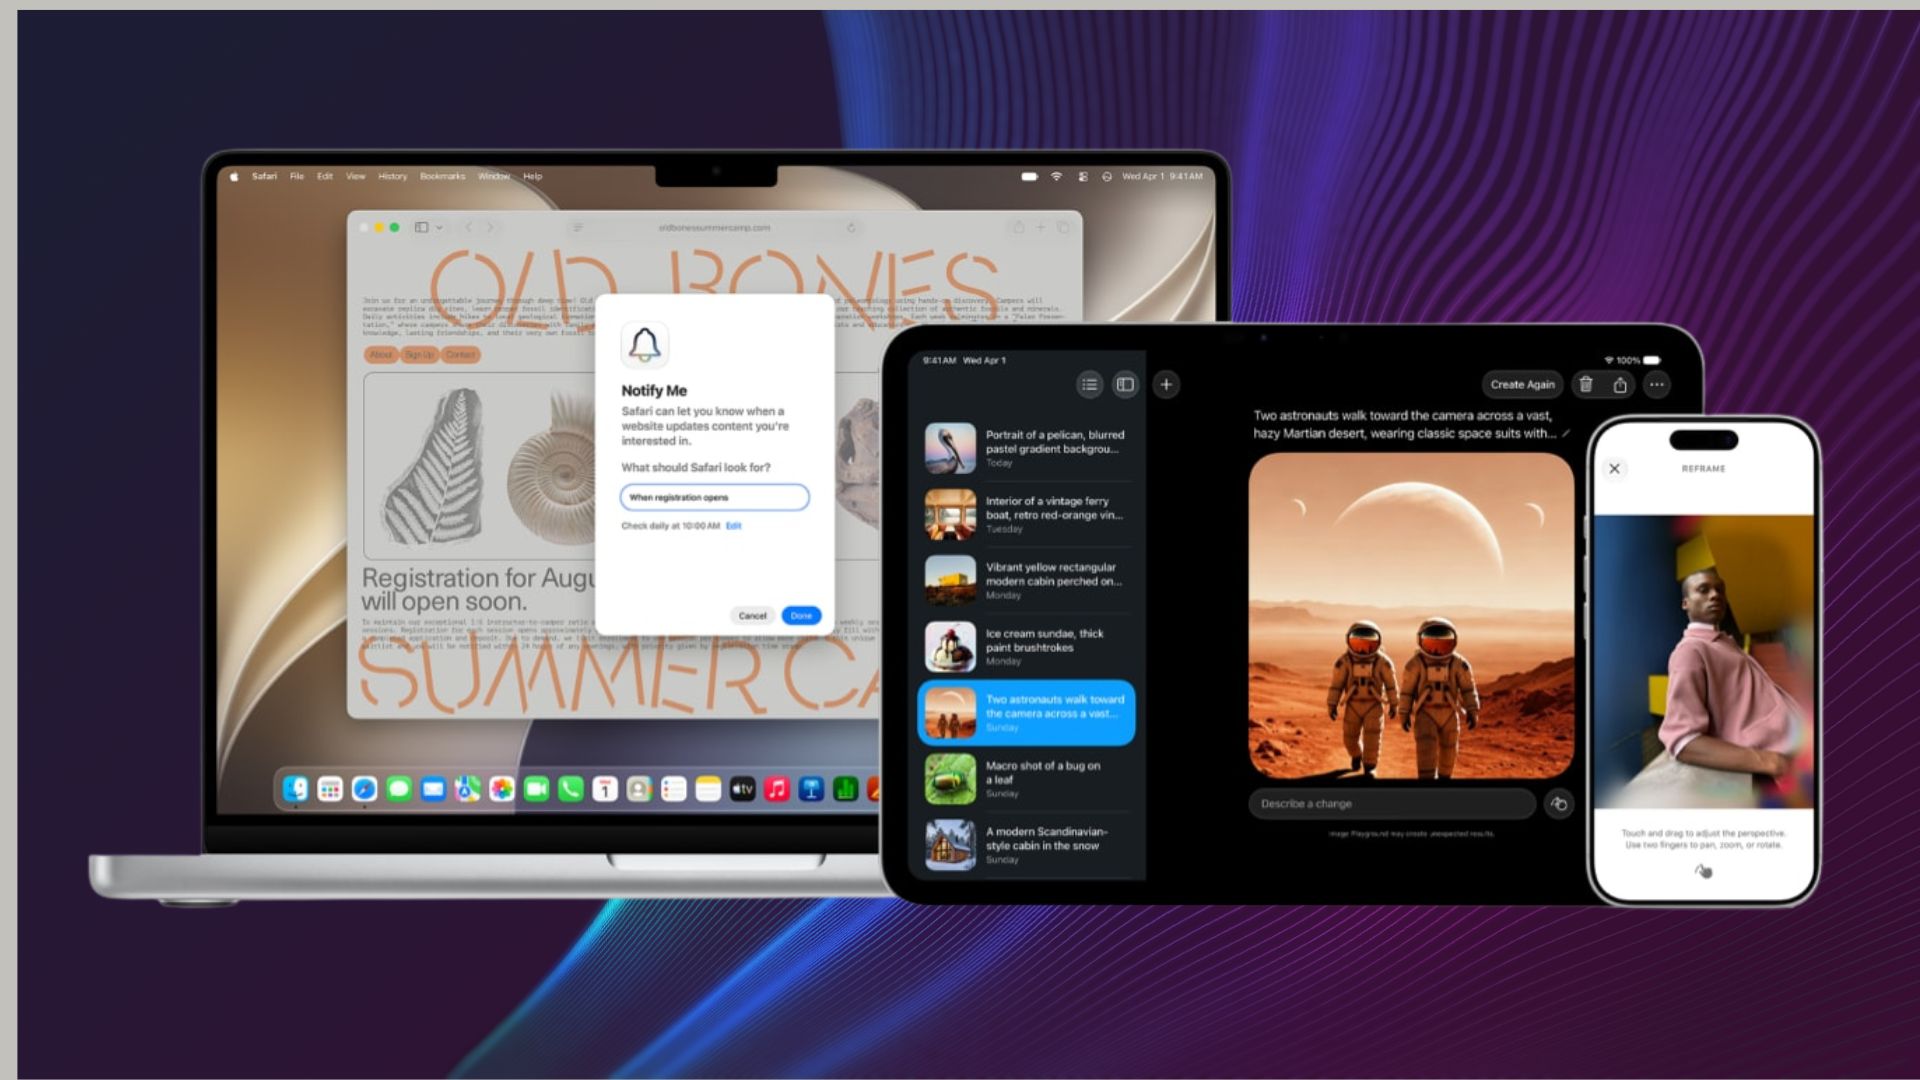Screen dimensions: 1920x1080
Task: Toggle the Safari sidebar button
Action: tap(421, 227)
